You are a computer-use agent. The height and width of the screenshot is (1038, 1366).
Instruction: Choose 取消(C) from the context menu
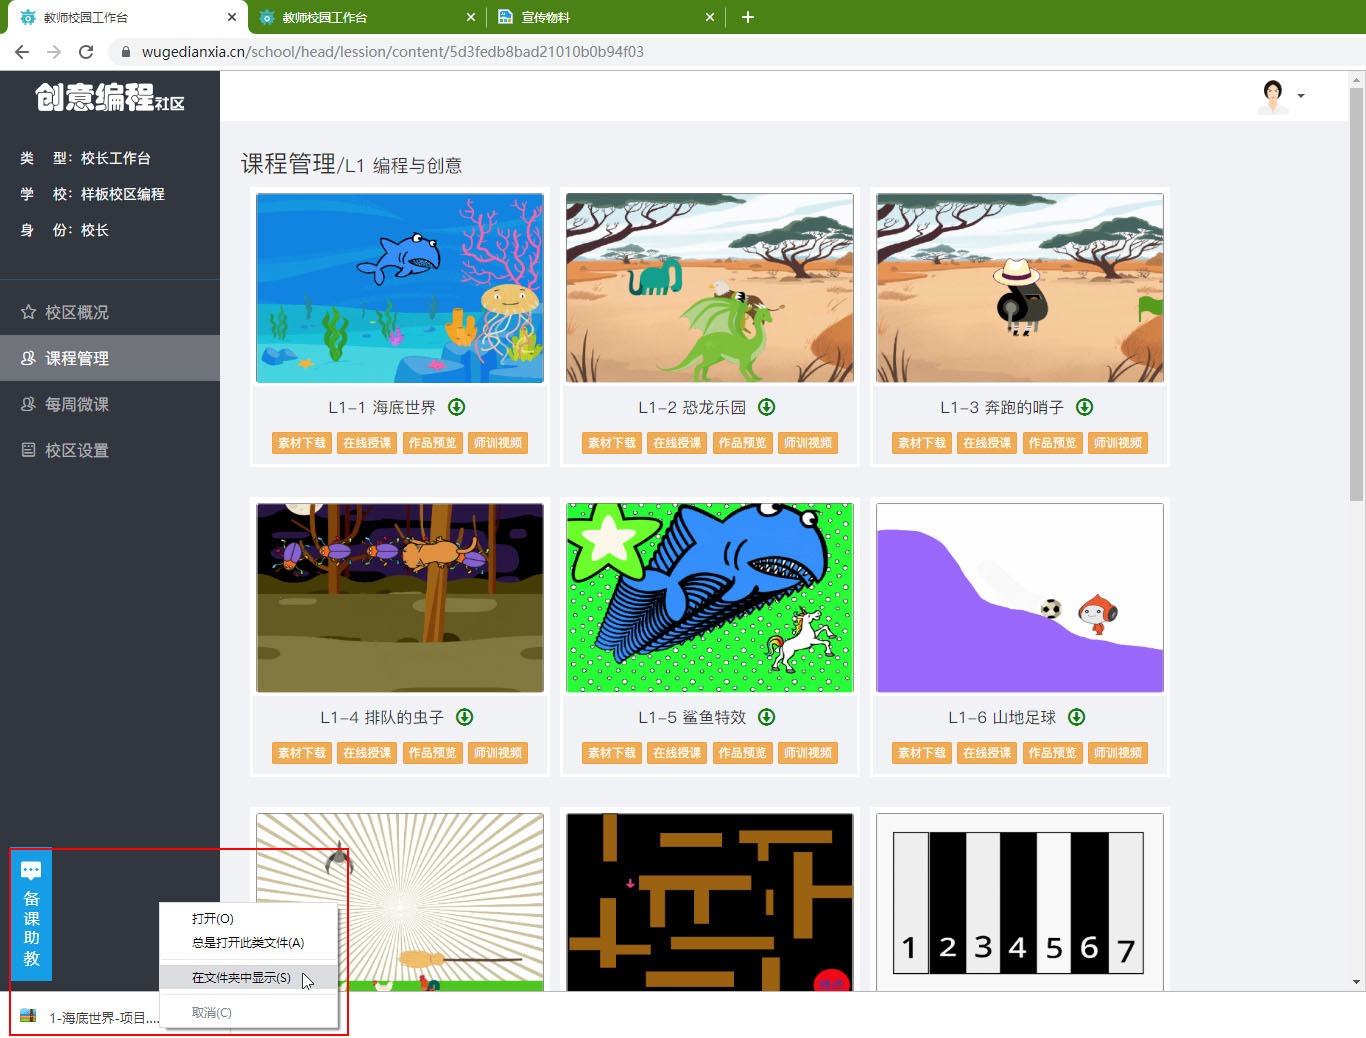pyautogui.click(x=248, y=1013)
